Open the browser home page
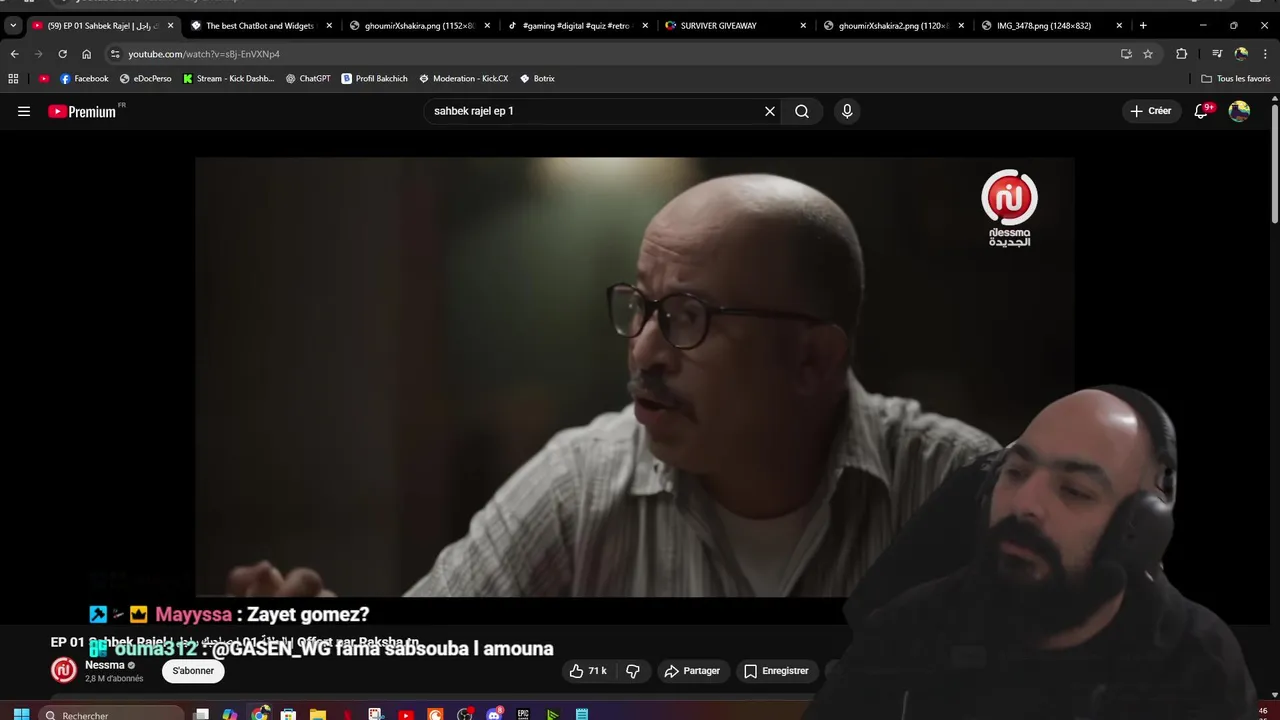1280x720 pixels. click(x=86, y=54)
